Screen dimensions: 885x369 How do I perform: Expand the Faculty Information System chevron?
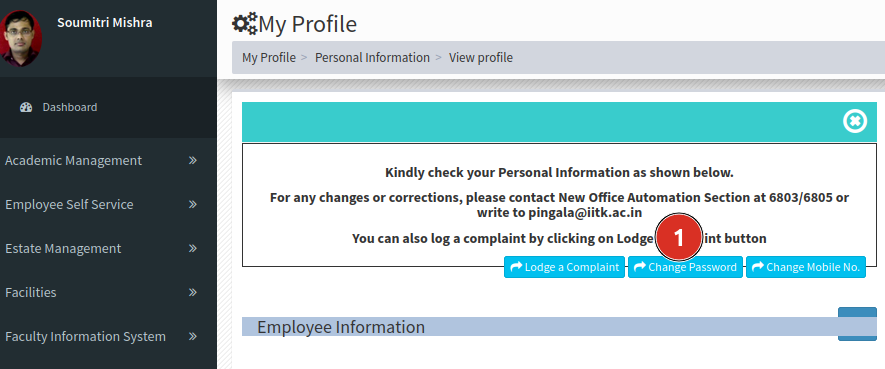pyautogui.click(x=192, y=336)
